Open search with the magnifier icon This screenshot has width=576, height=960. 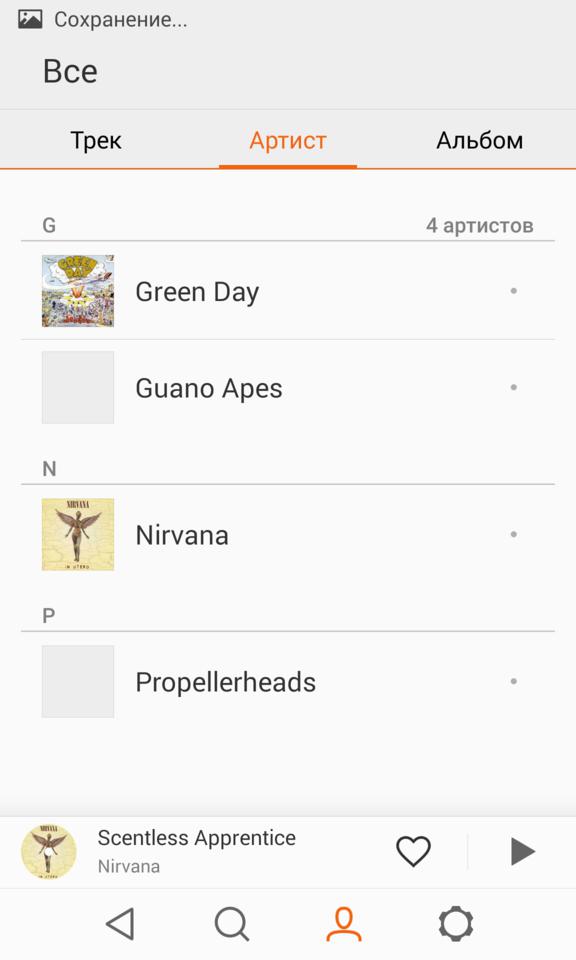pyautogui.click(x=232, y=923)
